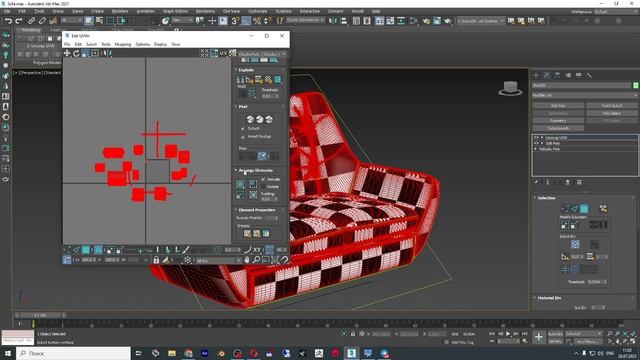Click the object color swatch beside the name field
This screenshot has width=640, height=360.
[x=636, y=85]
